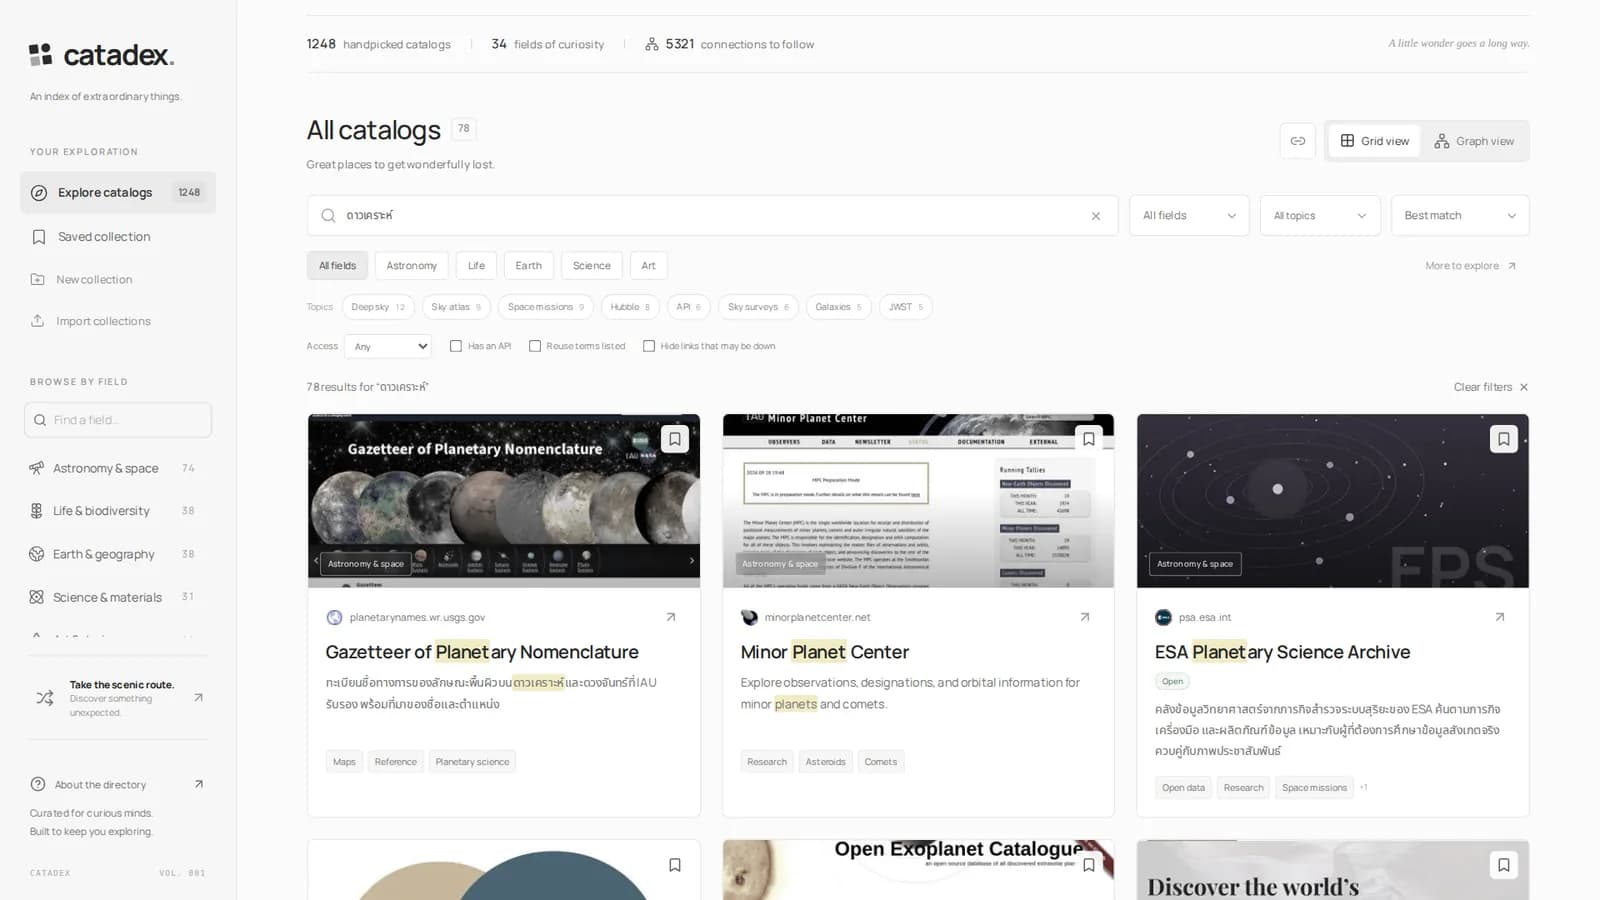The width and height of the screenshot is (1600, 900).
Task: Select the Astronomy field tab
Action: tap(412, 266)
